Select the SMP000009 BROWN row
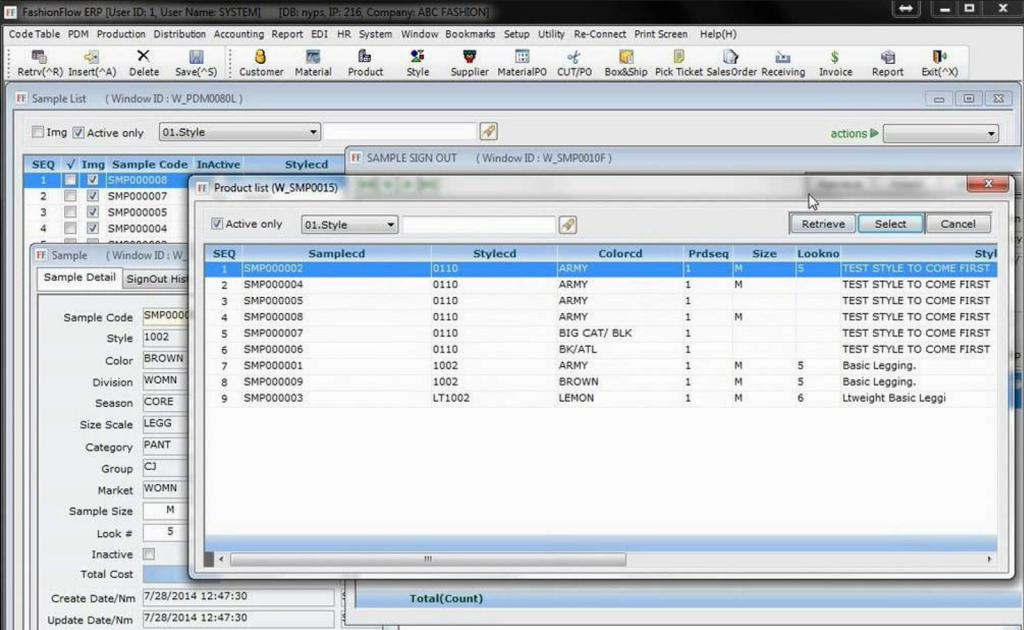This screenshot has width=1024, height=630. click(601, 382)
